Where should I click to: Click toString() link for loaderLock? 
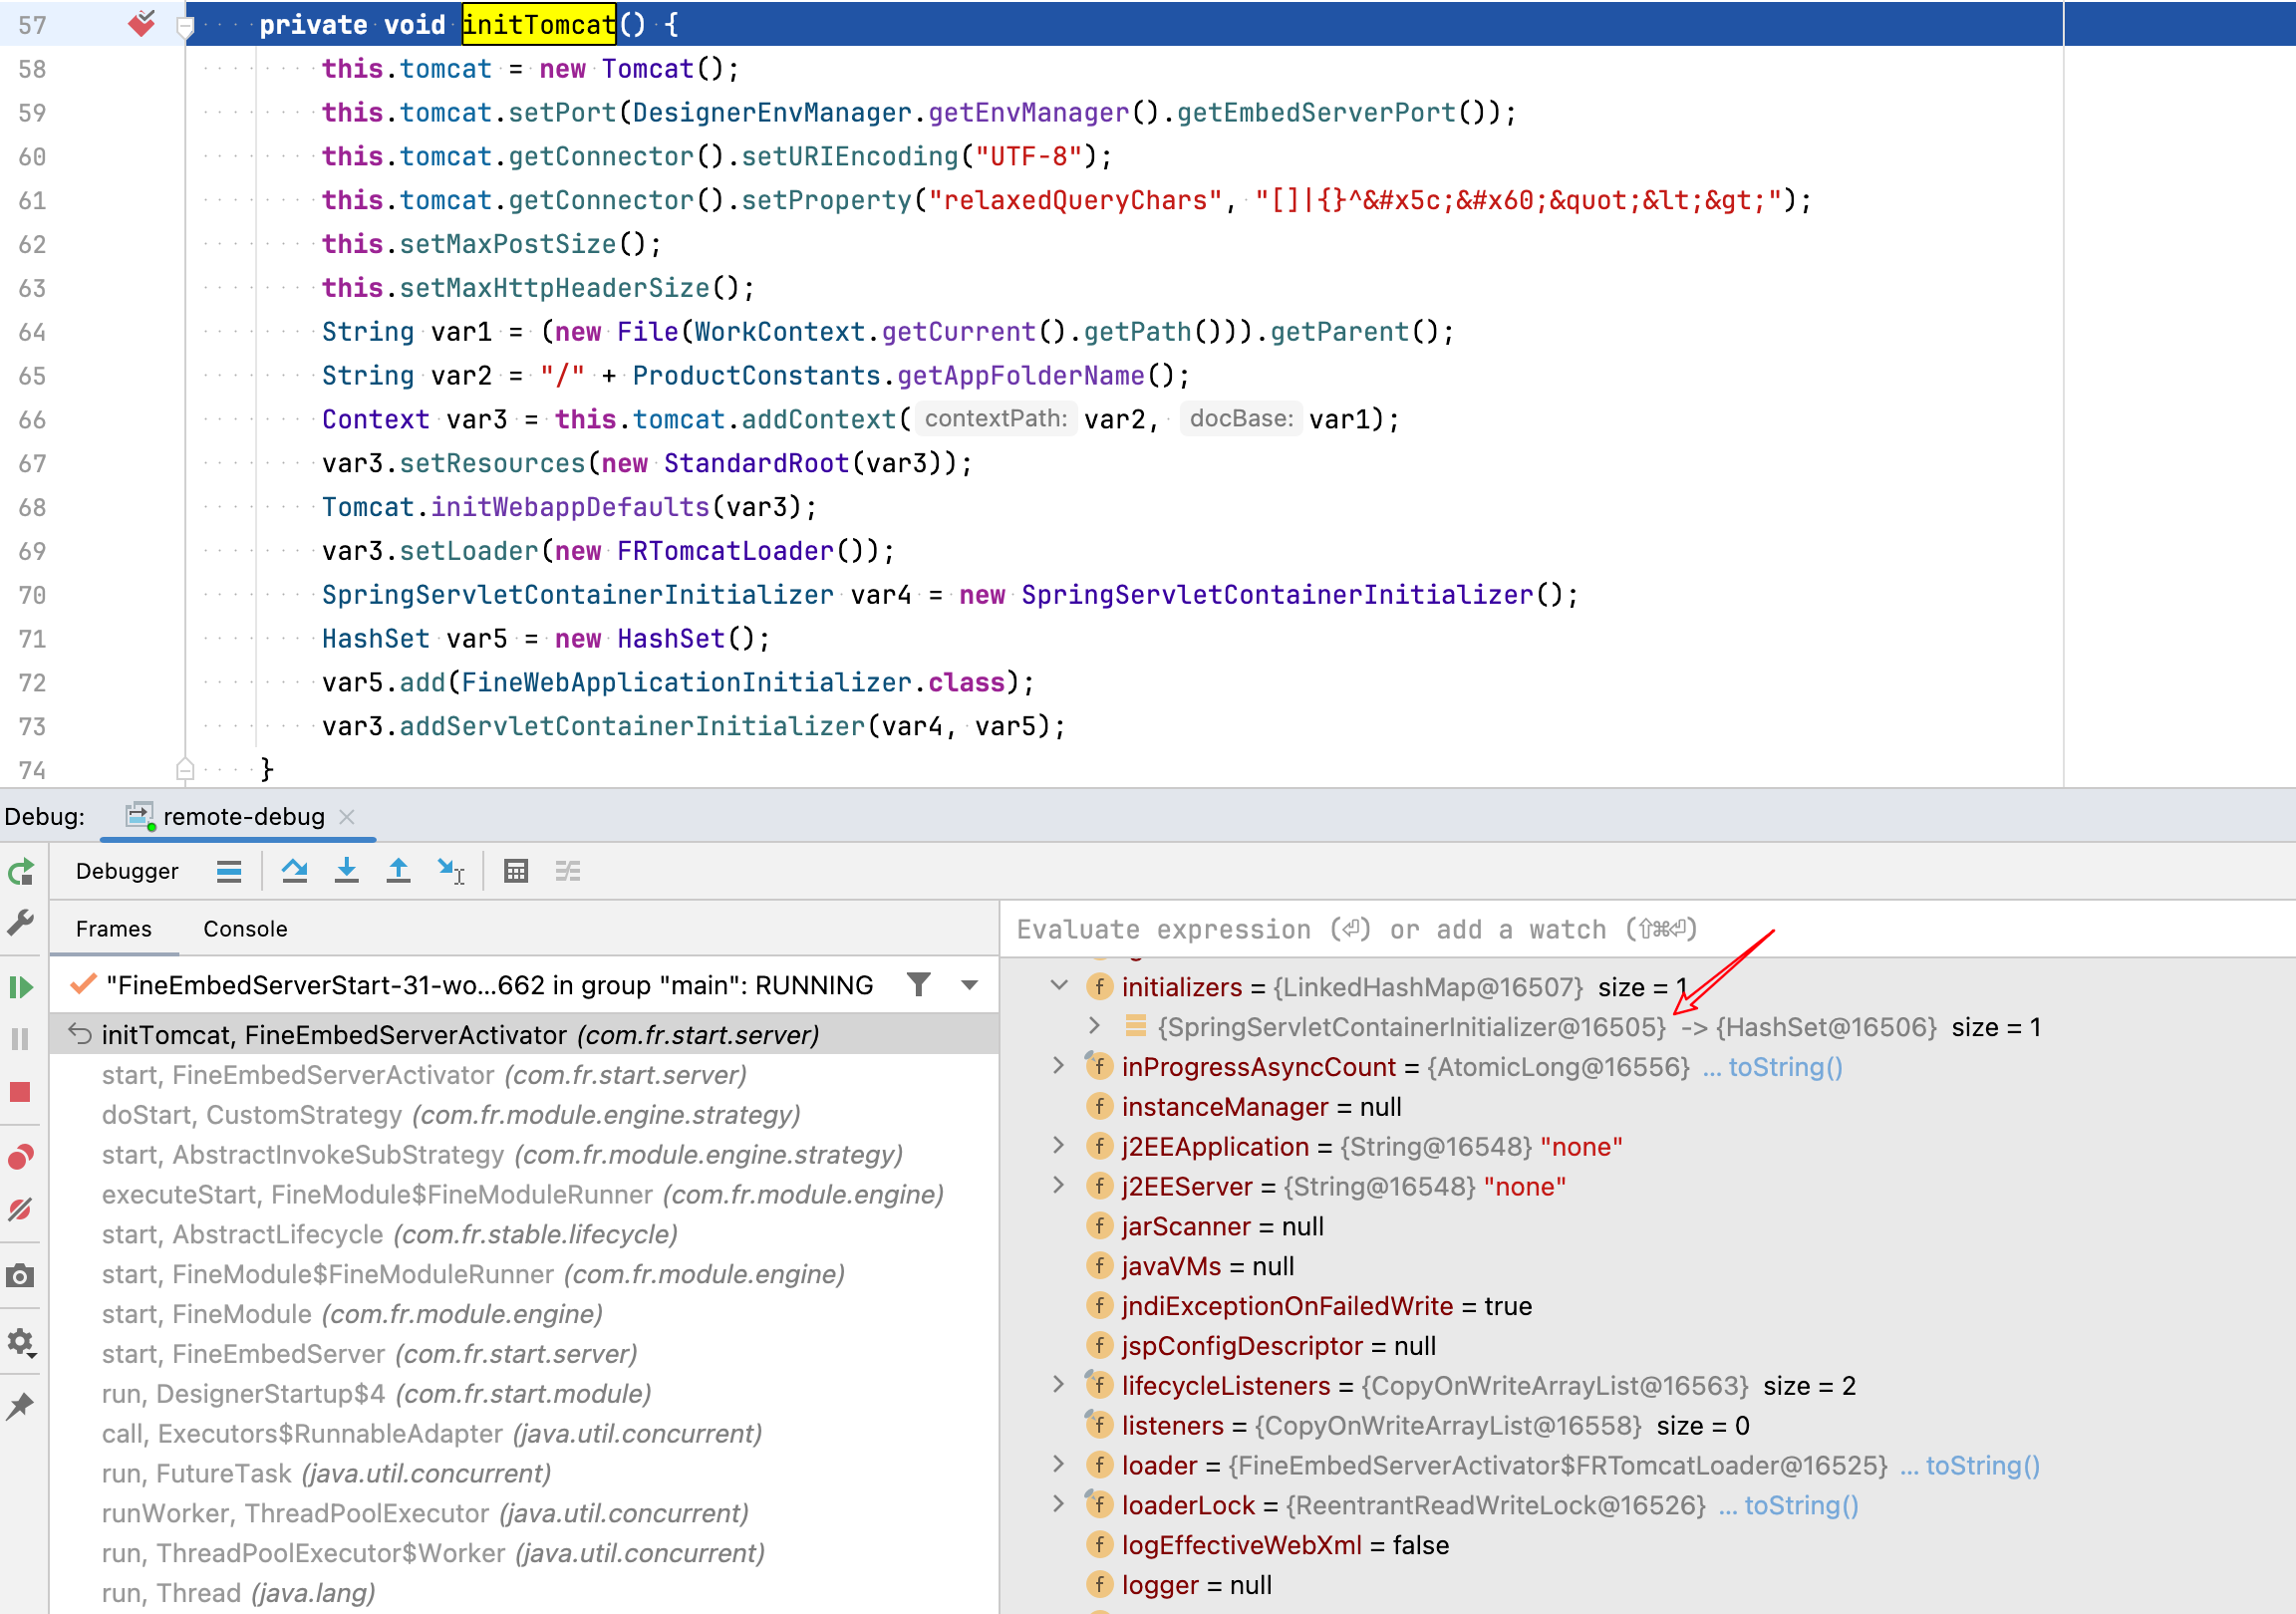(1801, 1506)
